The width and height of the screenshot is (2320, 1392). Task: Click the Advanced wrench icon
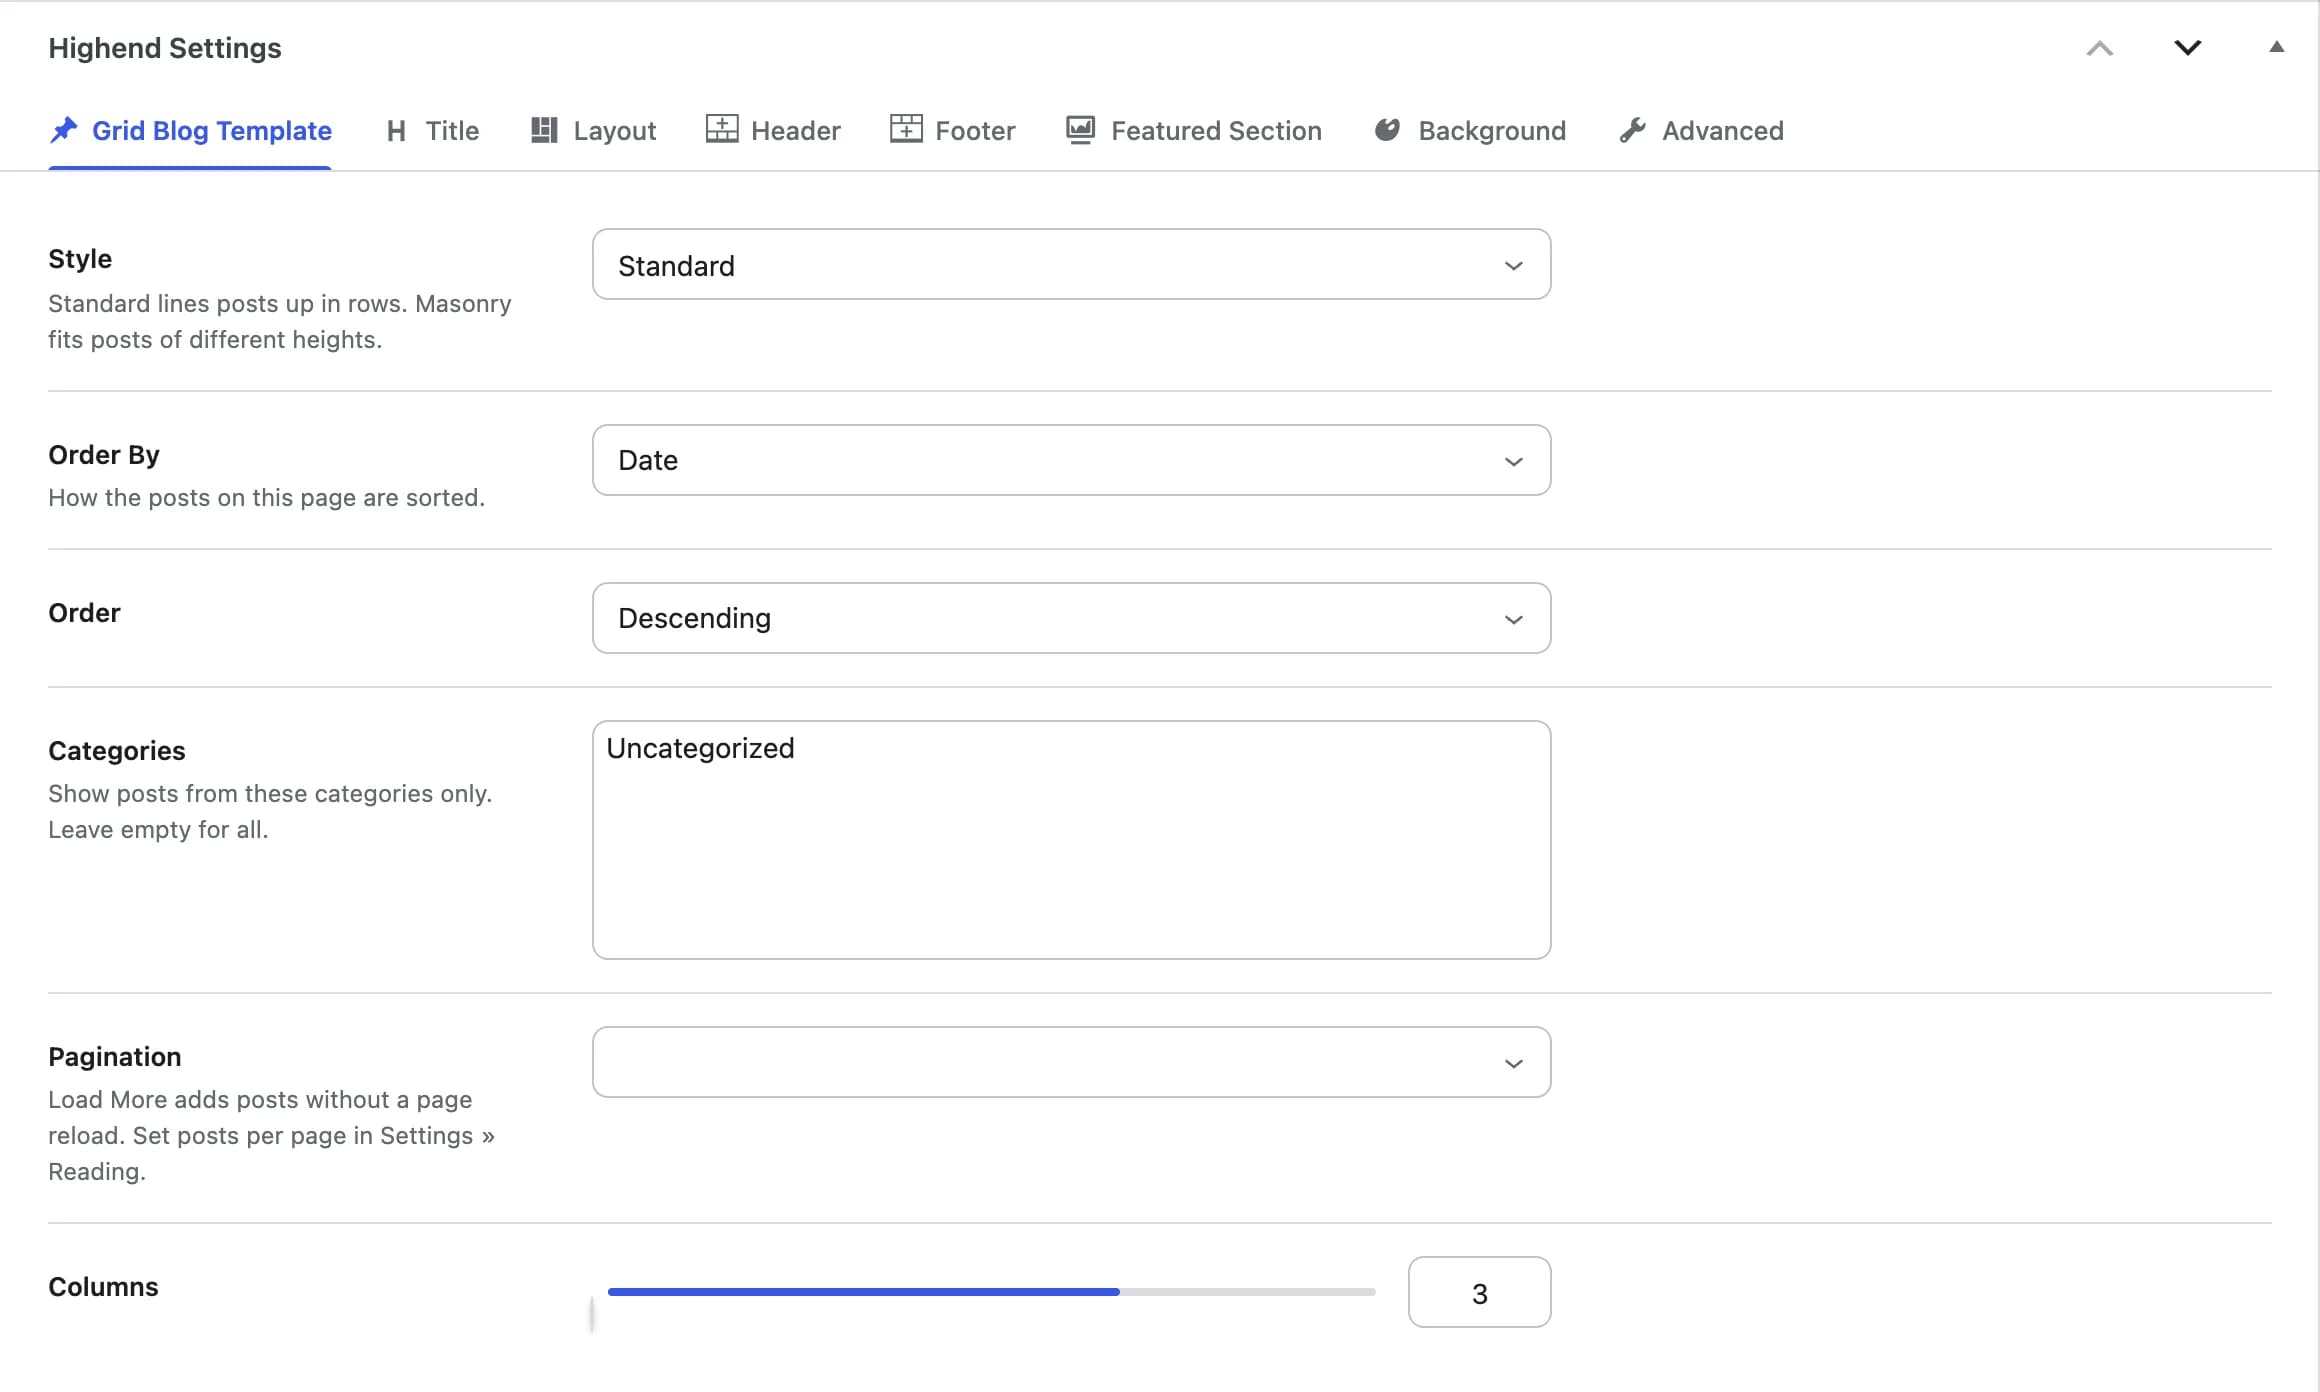click(x=1633, y=130)
